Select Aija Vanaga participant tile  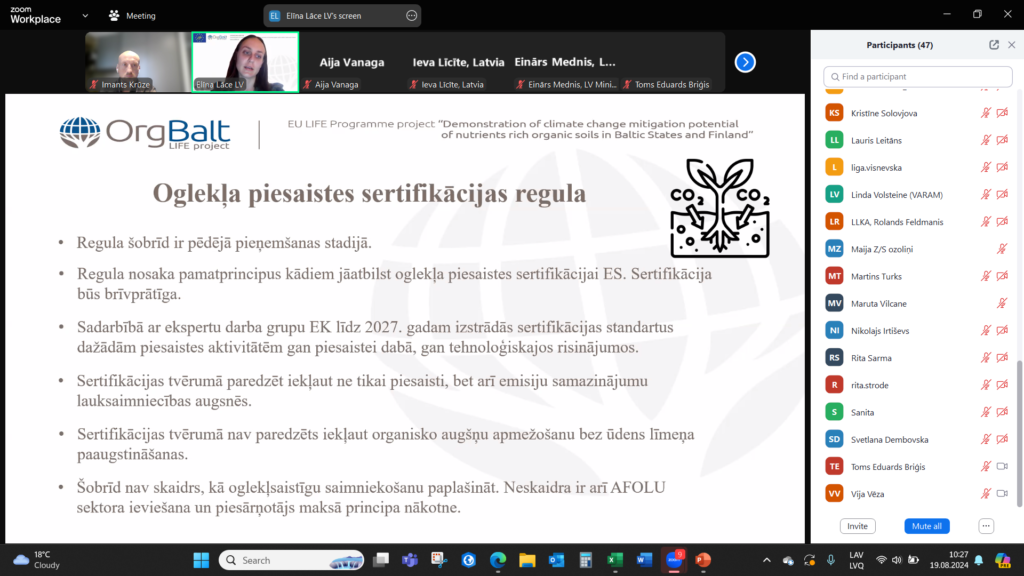click(352, 62)
